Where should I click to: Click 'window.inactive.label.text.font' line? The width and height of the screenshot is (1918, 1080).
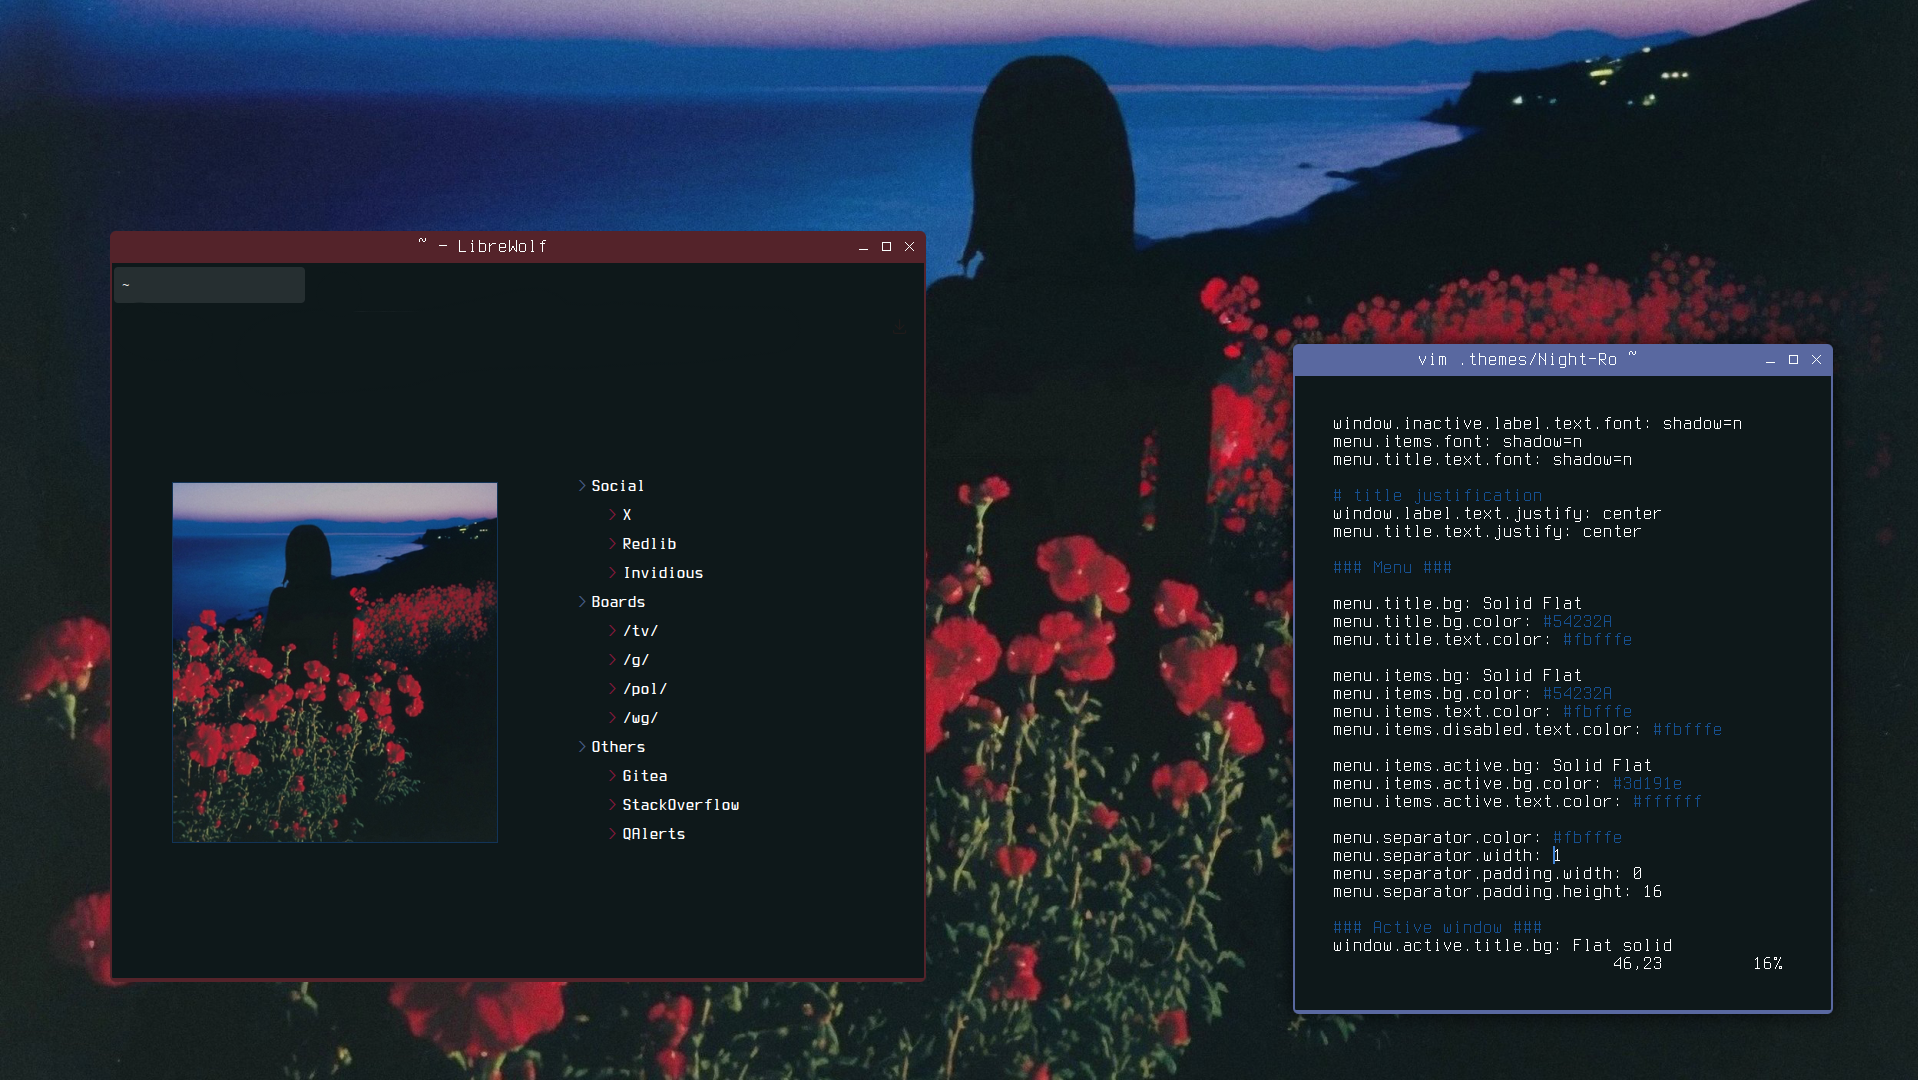(x=1537, y=424)
